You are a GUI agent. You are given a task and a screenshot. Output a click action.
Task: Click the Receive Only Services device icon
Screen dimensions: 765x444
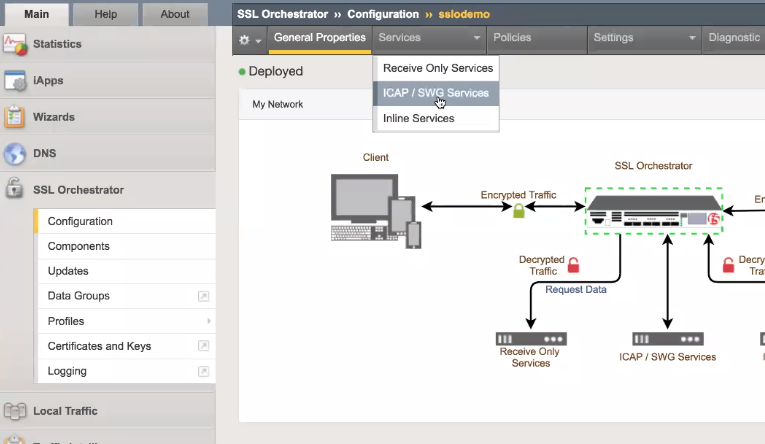[531, 339]
